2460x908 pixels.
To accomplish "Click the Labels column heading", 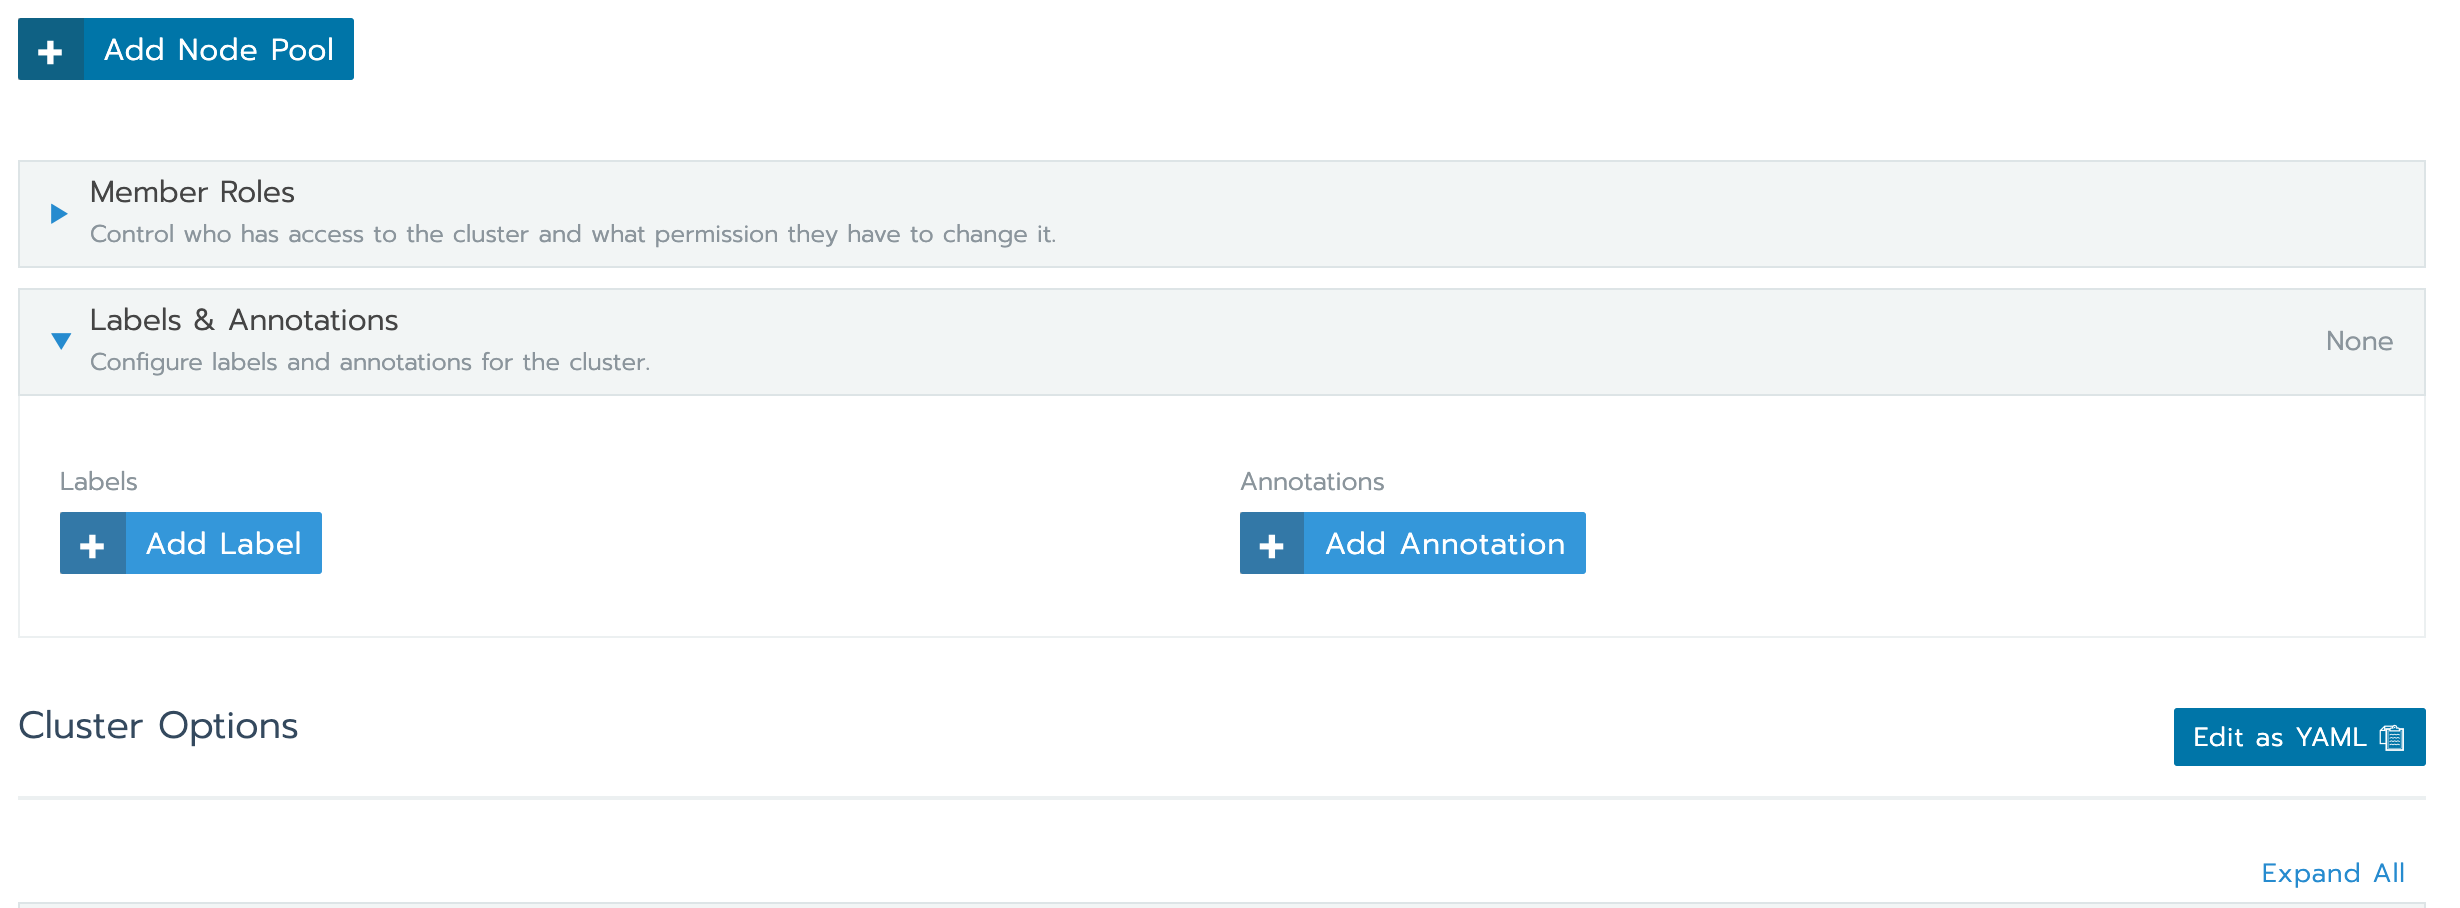I will (x=99, y=481).
